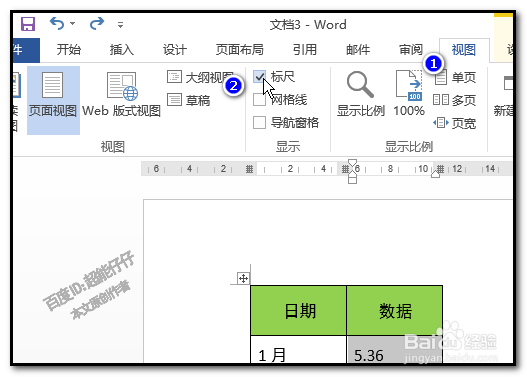
Task: Choose 多页 multiple pages view
Action: point(454,100)
